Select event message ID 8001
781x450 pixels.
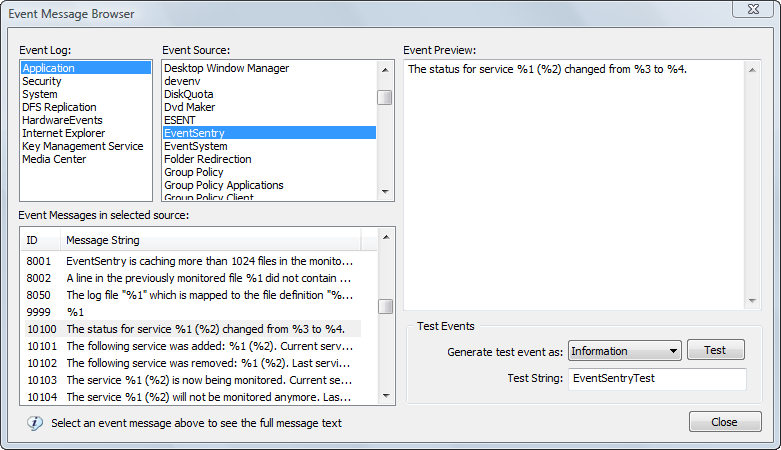click(193, 261)
